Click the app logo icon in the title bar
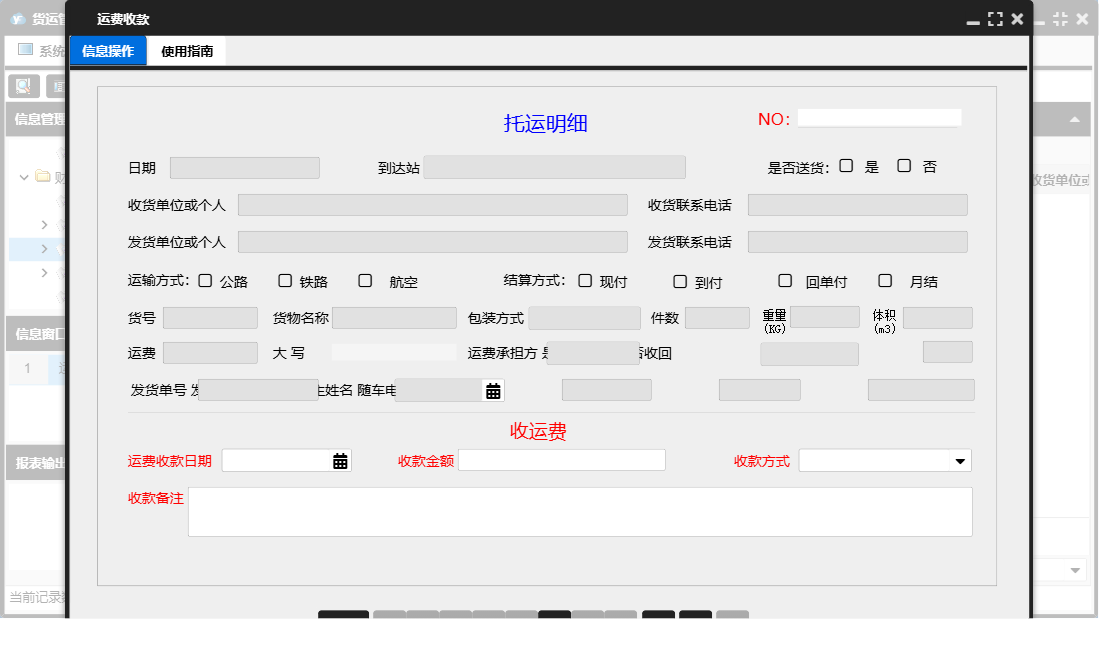1099x655 pixels. click(x=16, y=16)
